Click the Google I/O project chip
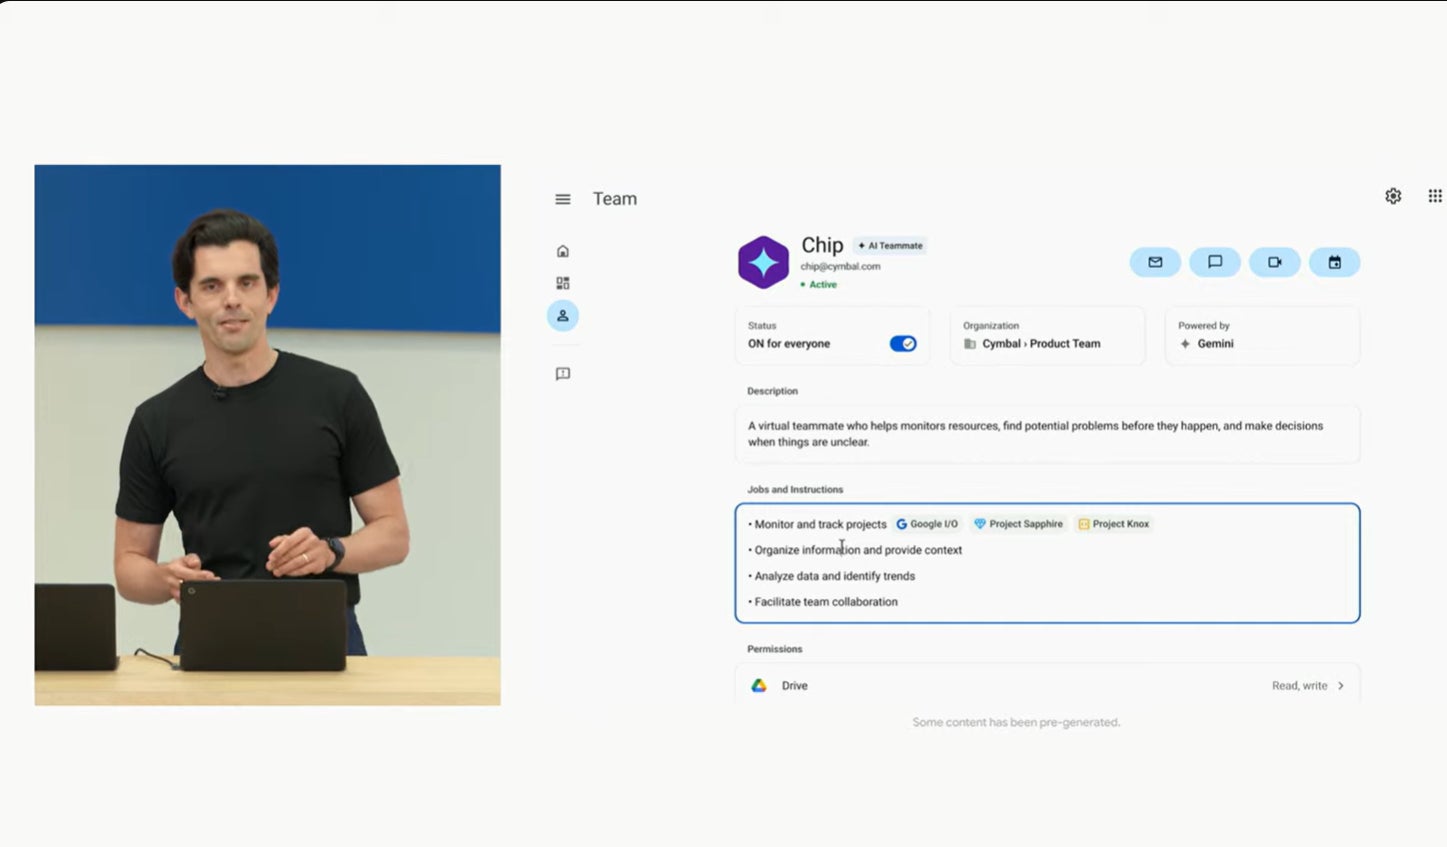Screen dimensions: 1447x847 coord(926,523)
